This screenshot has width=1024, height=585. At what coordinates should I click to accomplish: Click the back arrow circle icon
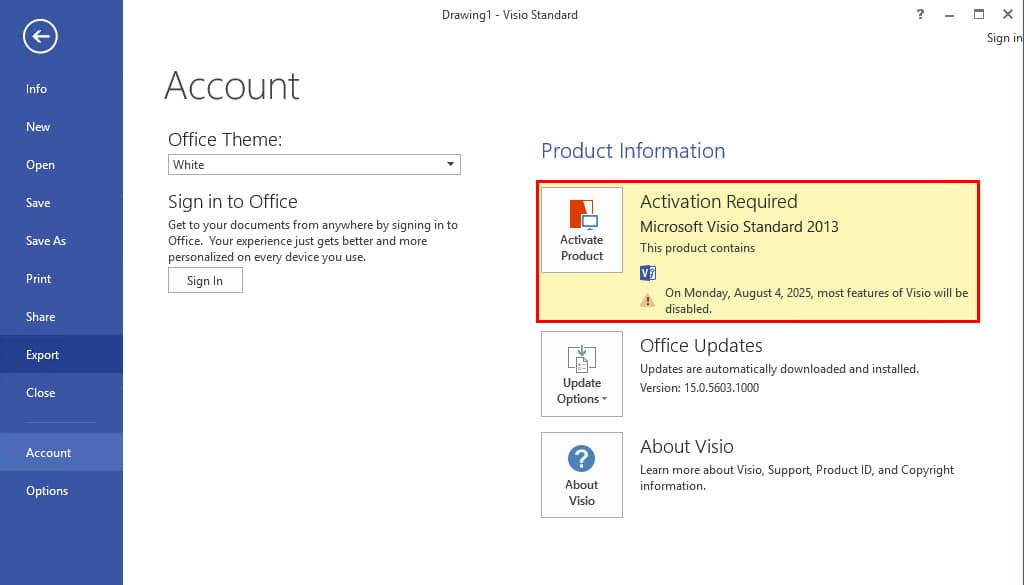pos(40,37)
